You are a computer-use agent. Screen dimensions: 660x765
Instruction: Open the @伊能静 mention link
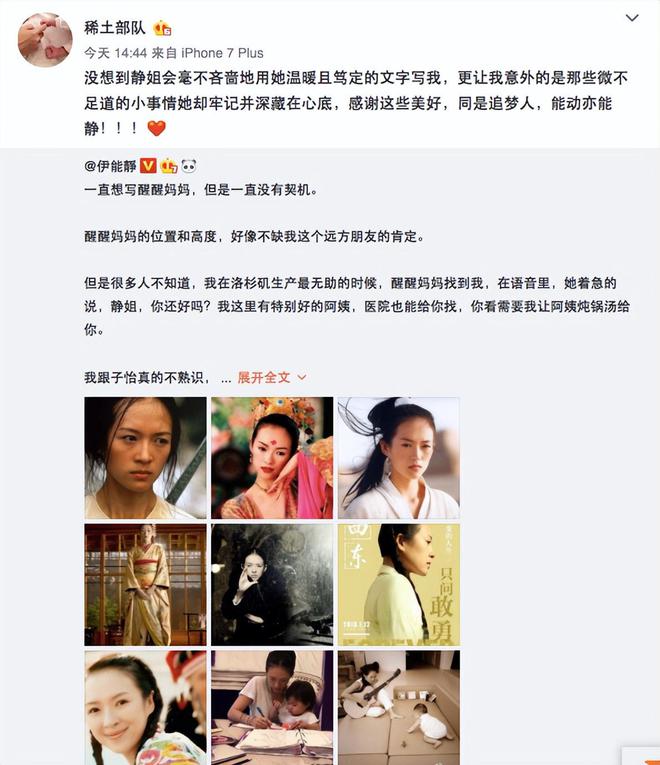pyautogui.click(x=110, y=166)
